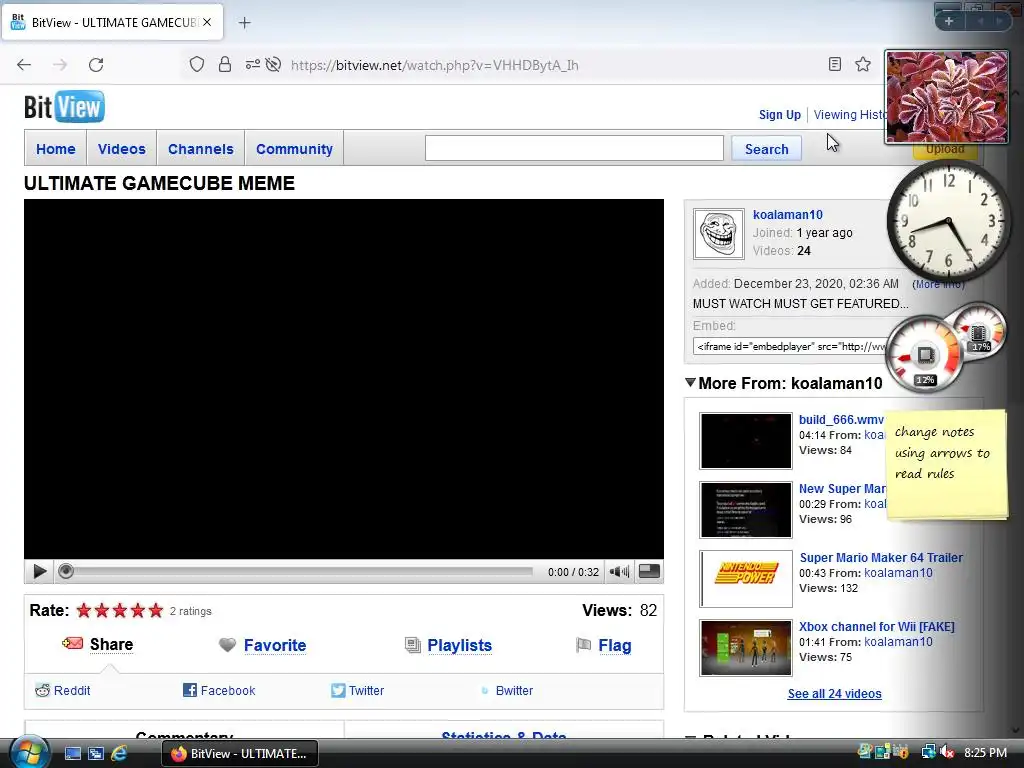1024x768 pixels.
Task: Click the 8:25 PM taskbar clock
Action: click(x=985, y=752)
